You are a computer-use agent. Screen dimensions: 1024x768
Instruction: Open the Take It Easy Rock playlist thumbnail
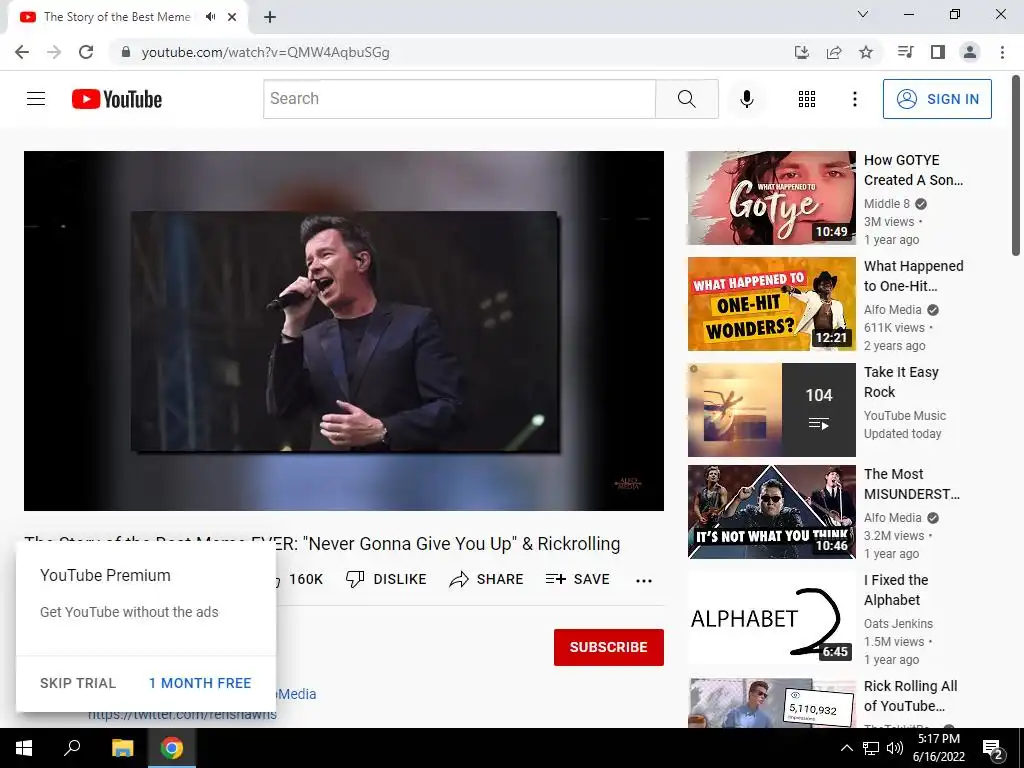coord(771,409)
